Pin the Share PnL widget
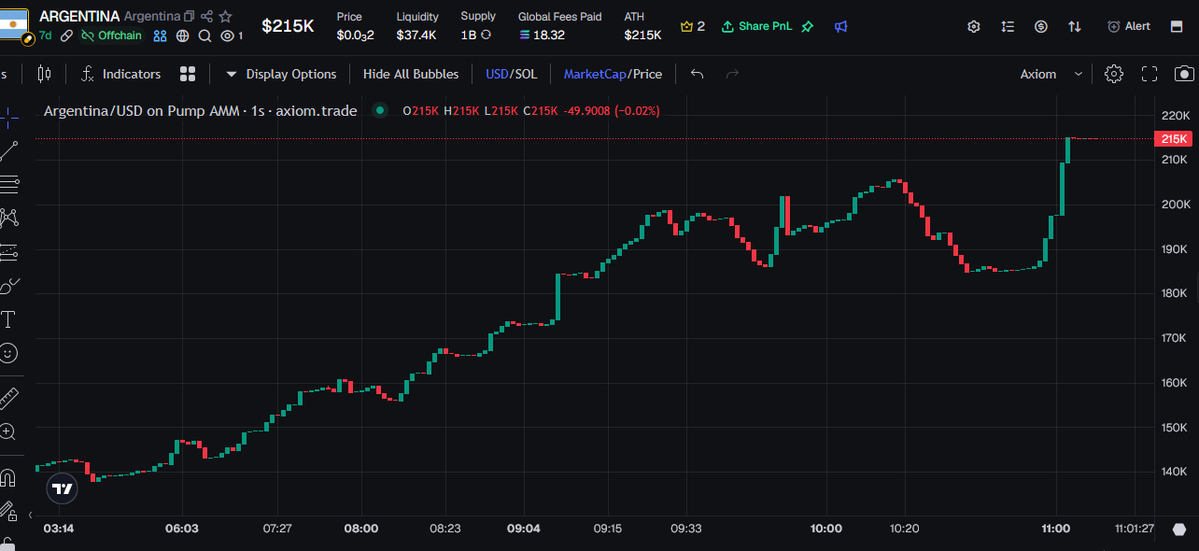 [807, 26]
